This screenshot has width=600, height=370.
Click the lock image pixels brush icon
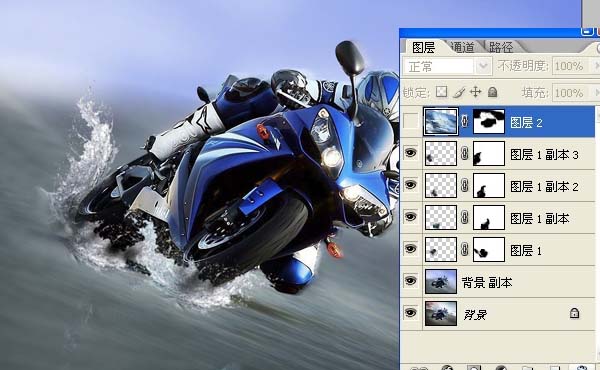pyautogui.click(x=459, y=92)
